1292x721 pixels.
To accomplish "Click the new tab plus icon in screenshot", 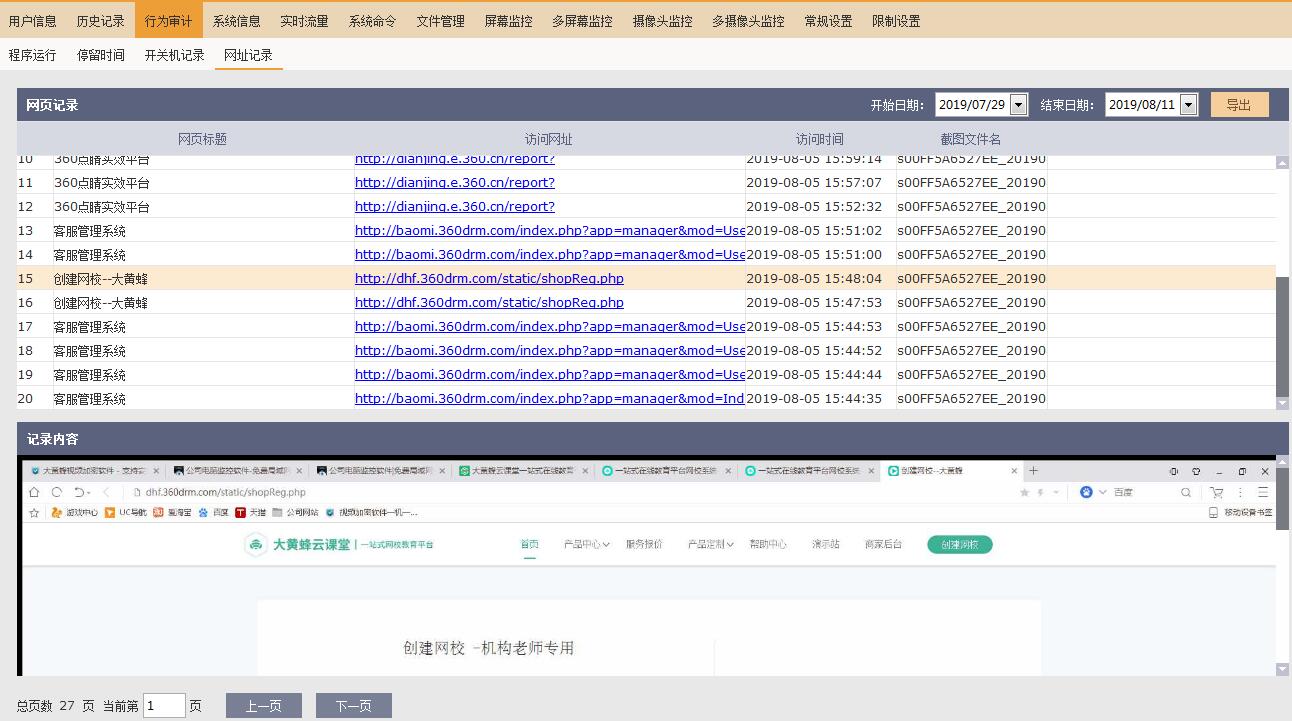I will click(1034, 471).
